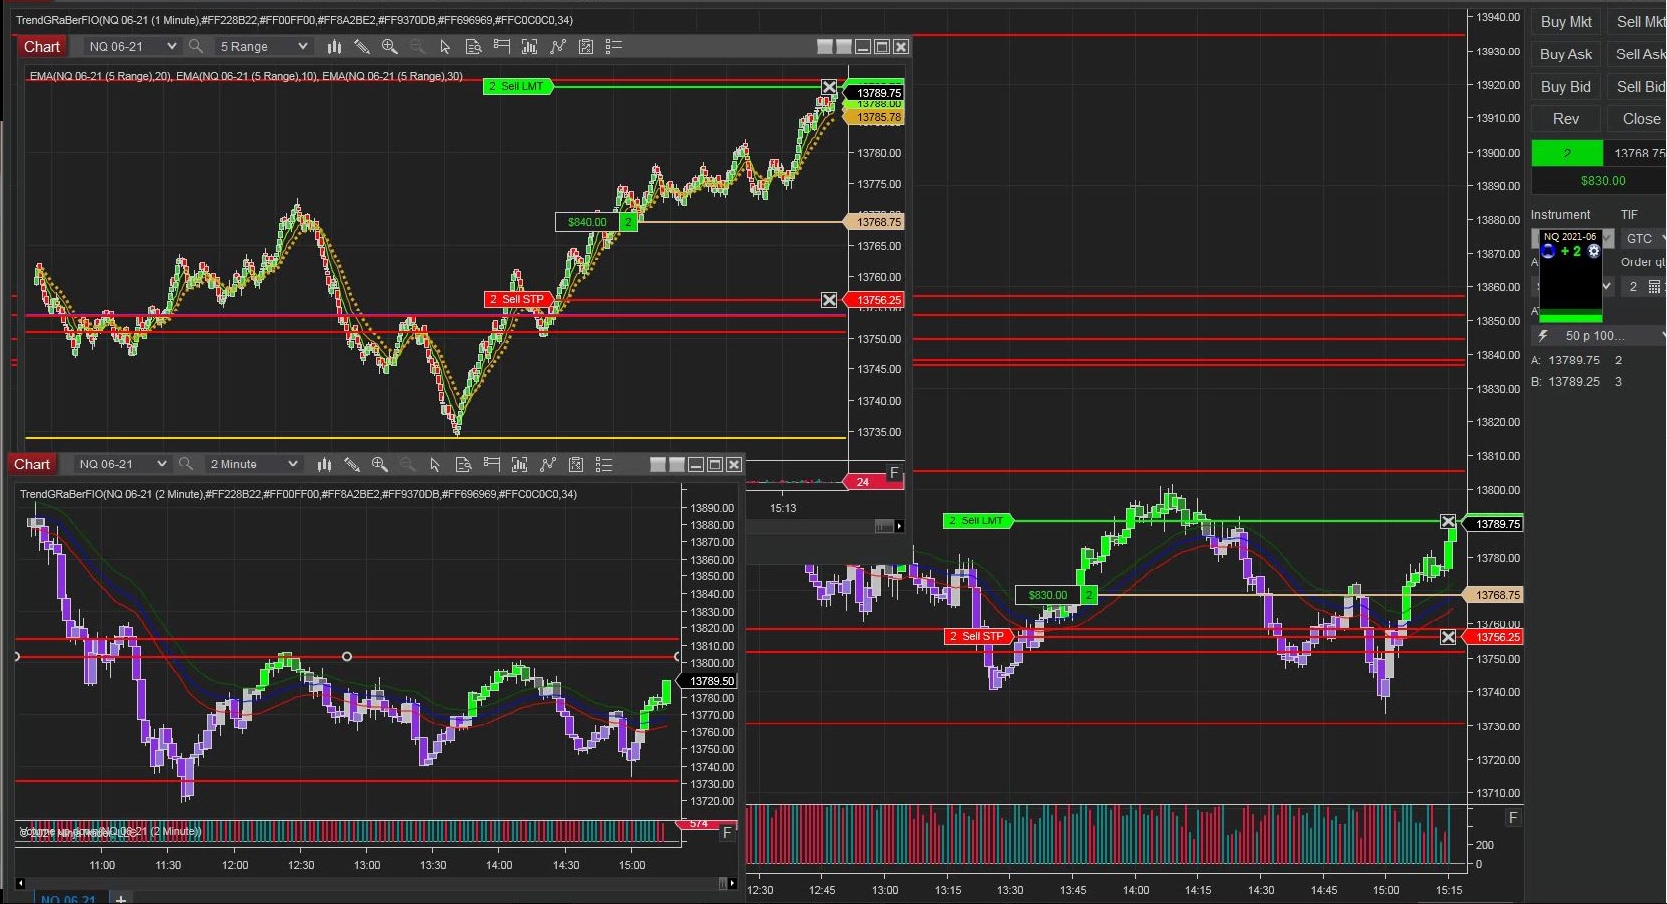This screenshot has width=1667, height=904.
Task: Open the GTC time-in-force dropdown
Action: pyautogui.click(x=1645, y=238)
